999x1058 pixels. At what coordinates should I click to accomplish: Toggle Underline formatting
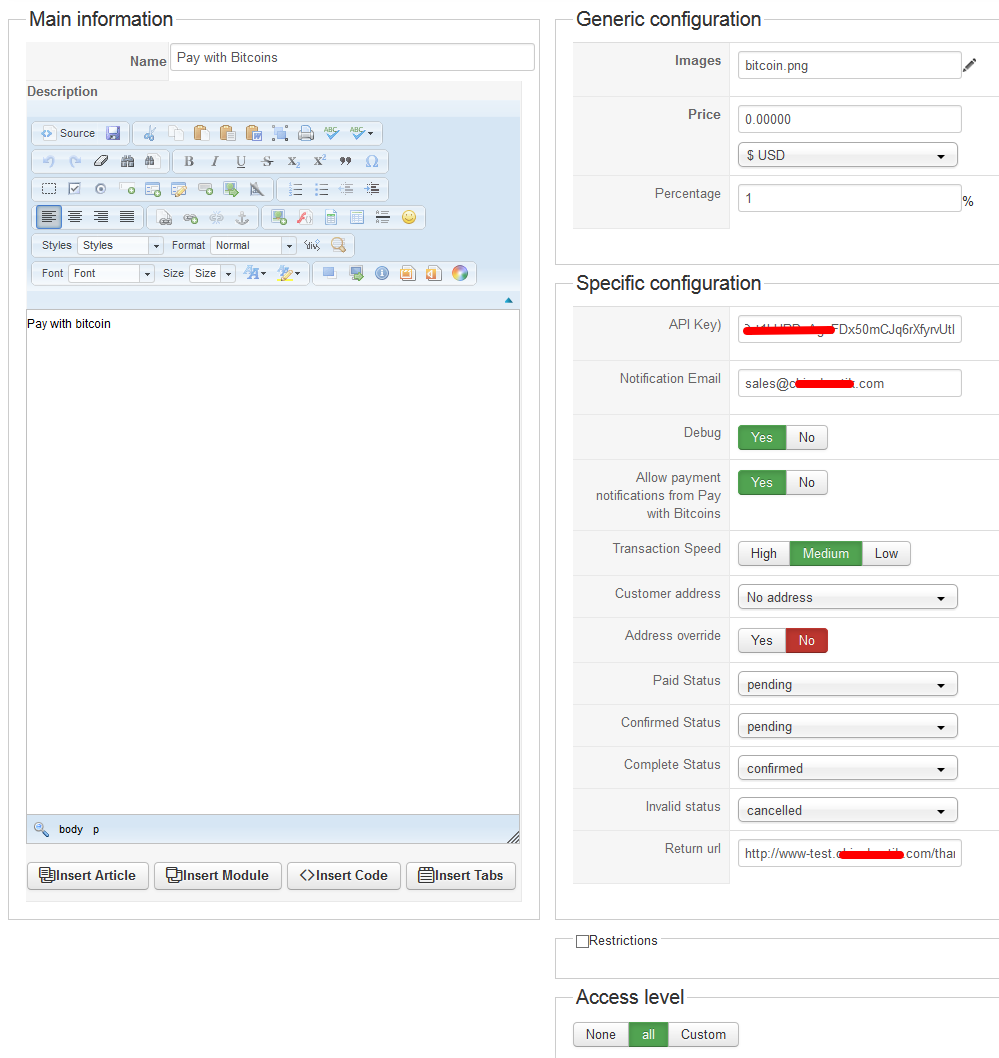tap(241, 161)
